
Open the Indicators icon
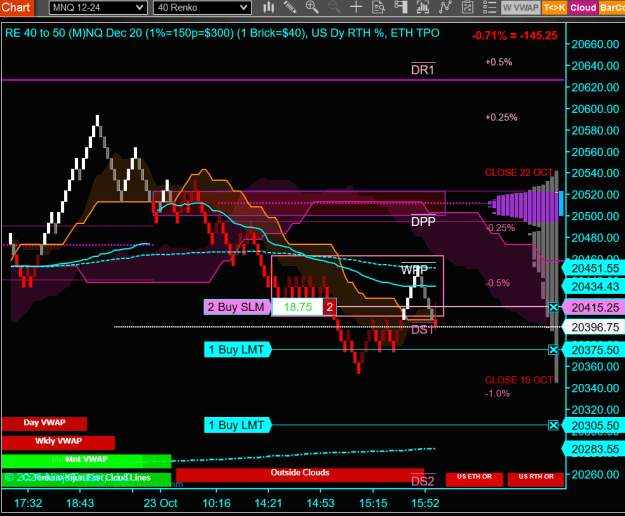[423, 7]
